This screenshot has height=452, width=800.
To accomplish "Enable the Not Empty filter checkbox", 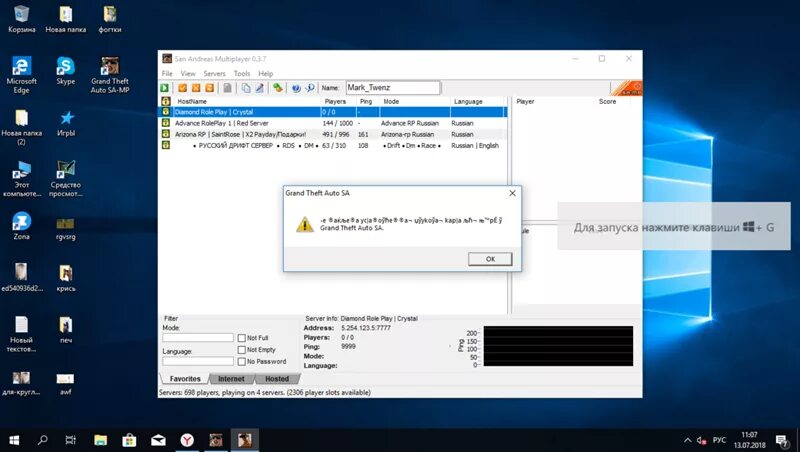I will pyautogui.click(x=242, y=349).
